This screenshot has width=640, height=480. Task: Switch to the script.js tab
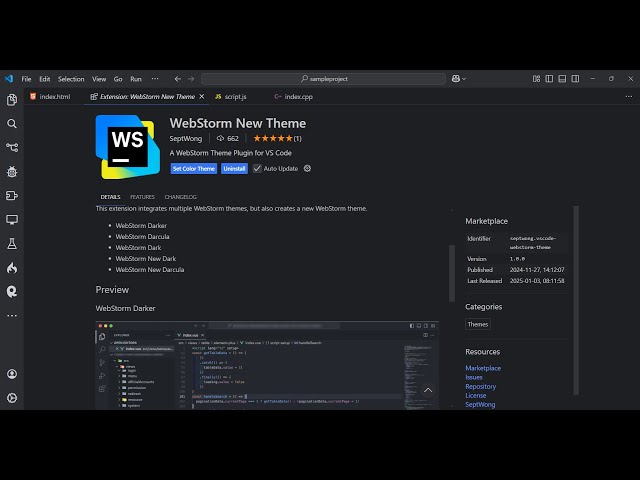coord(236,96)
